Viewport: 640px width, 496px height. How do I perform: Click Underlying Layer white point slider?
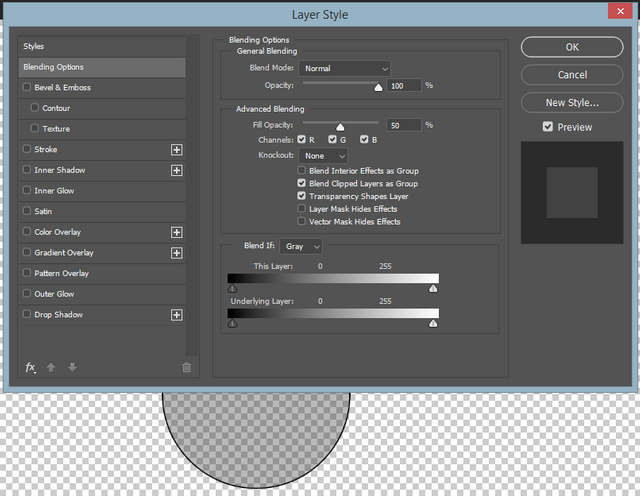click(x=433, y=324)
